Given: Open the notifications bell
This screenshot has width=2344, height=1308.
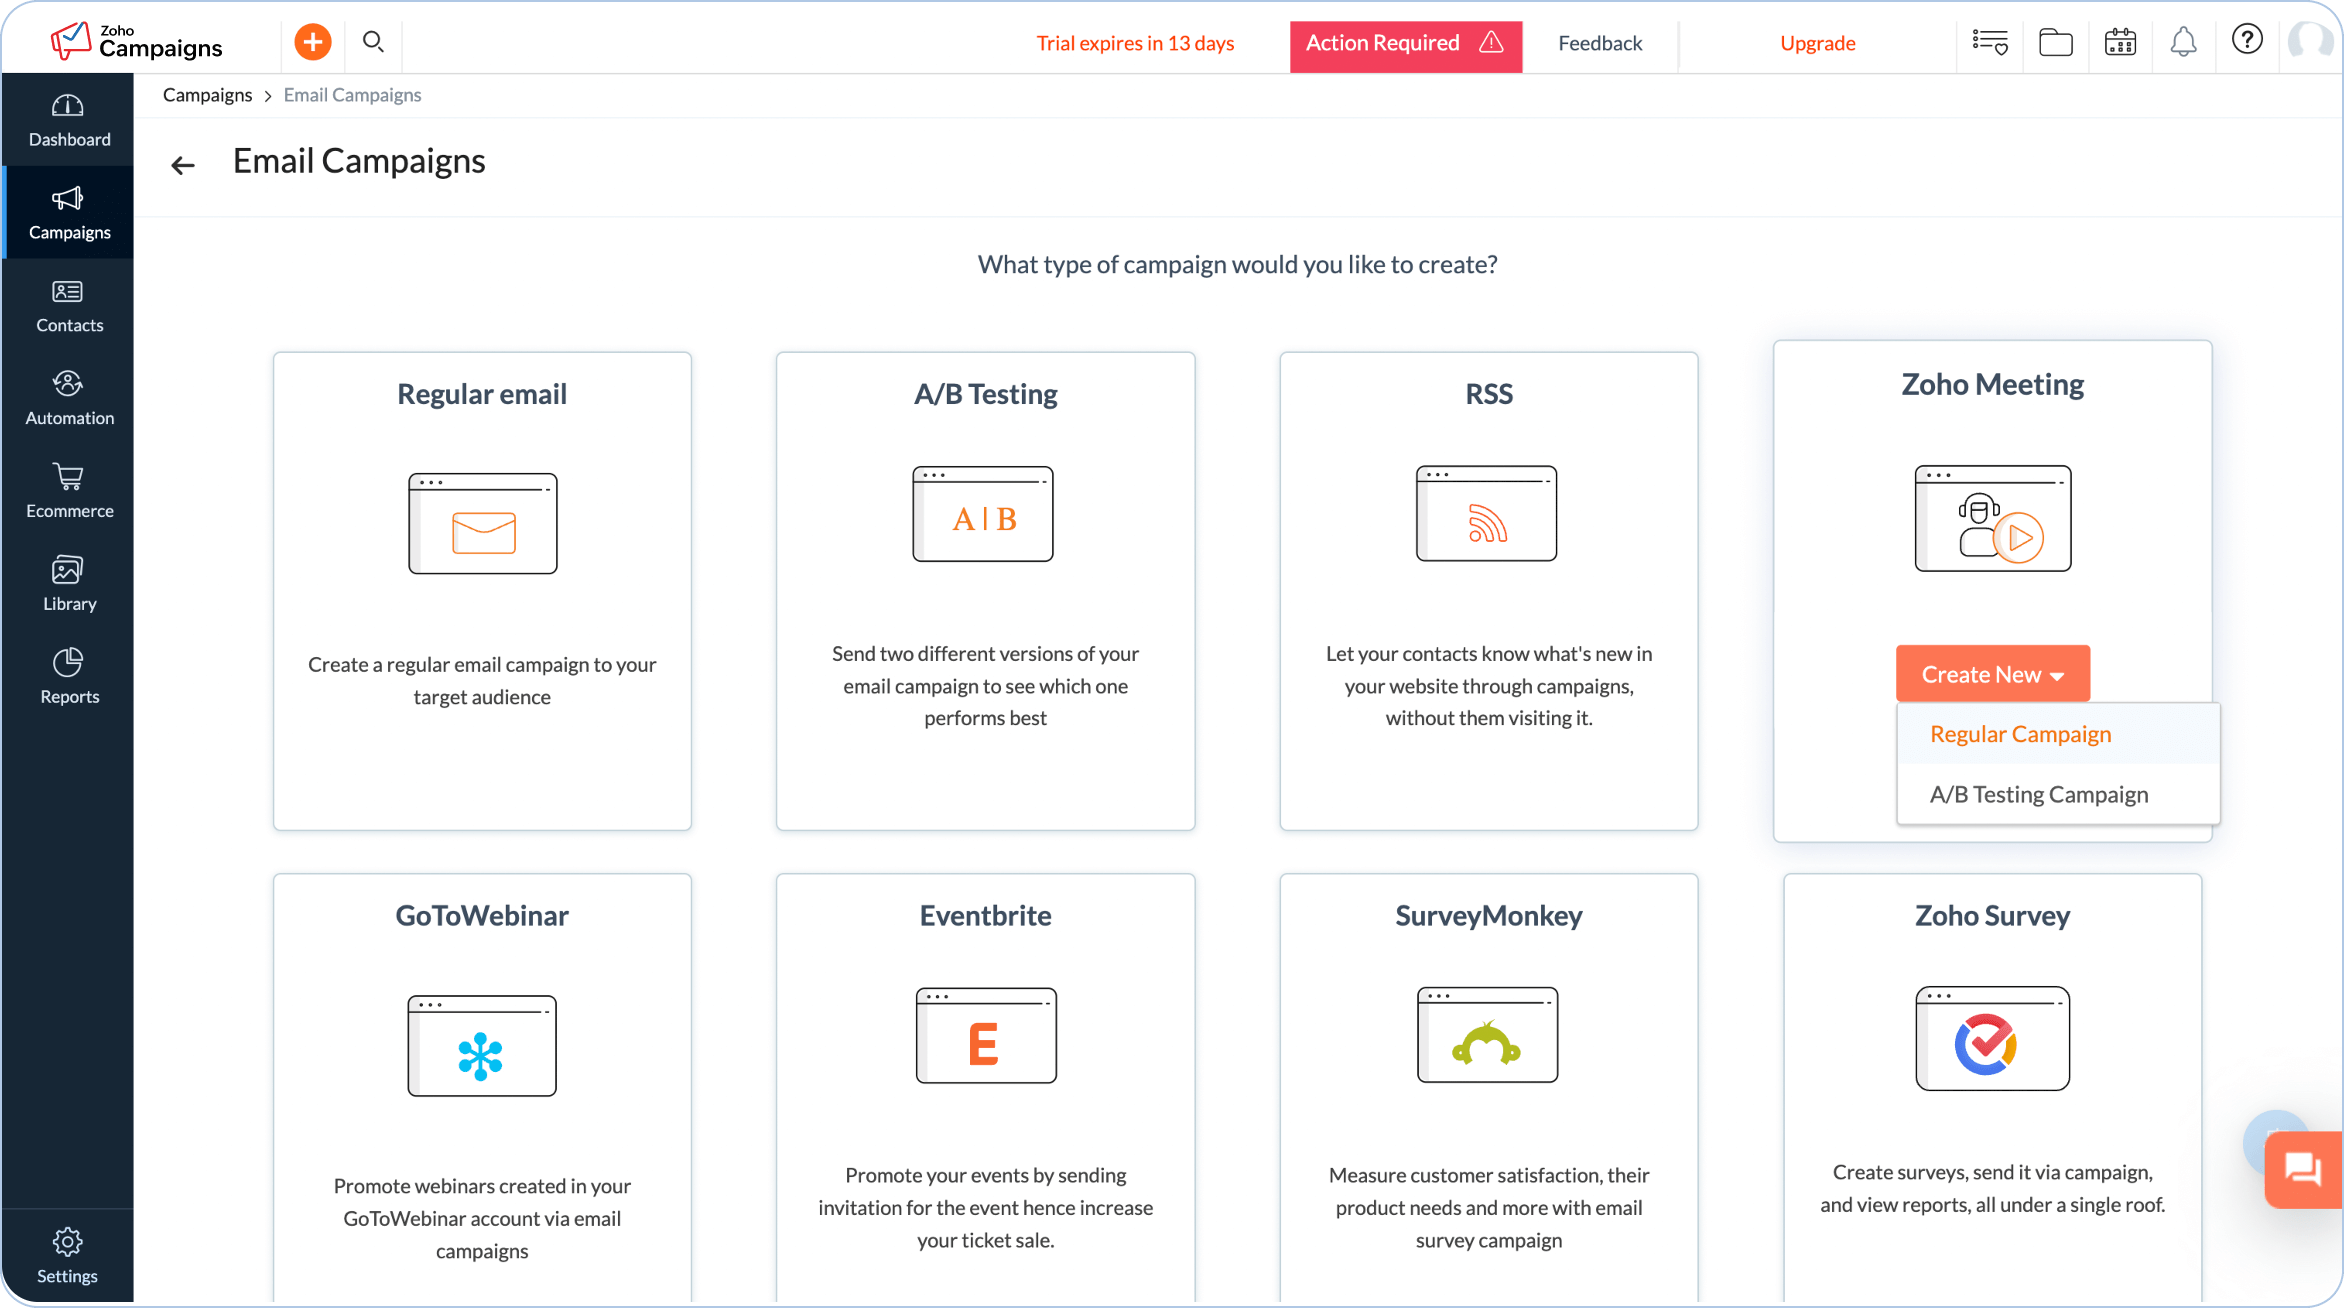Looking at the screenshot, I should coord(2183,42).
